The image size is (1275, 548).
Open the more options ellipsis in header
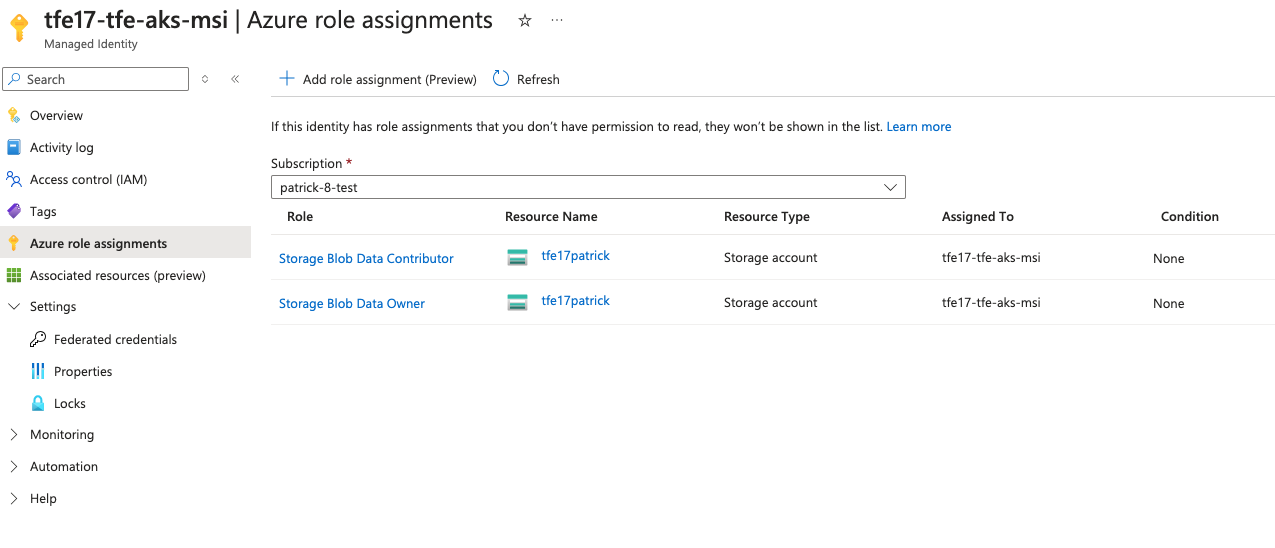coord(557,21)
